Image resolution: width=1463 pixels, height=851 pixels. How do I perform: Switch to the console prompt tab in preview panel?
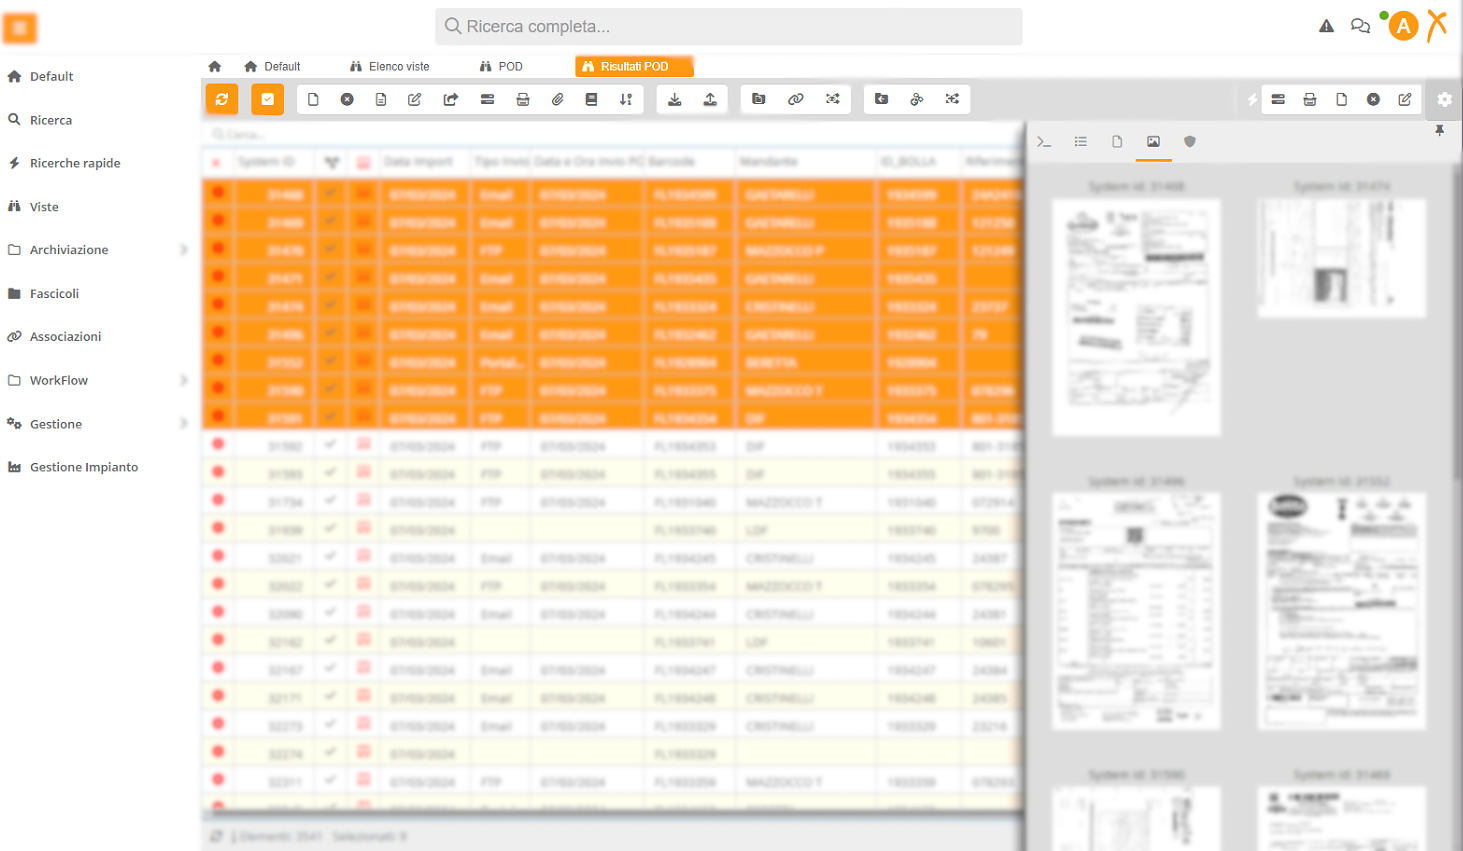(1044, 142)
